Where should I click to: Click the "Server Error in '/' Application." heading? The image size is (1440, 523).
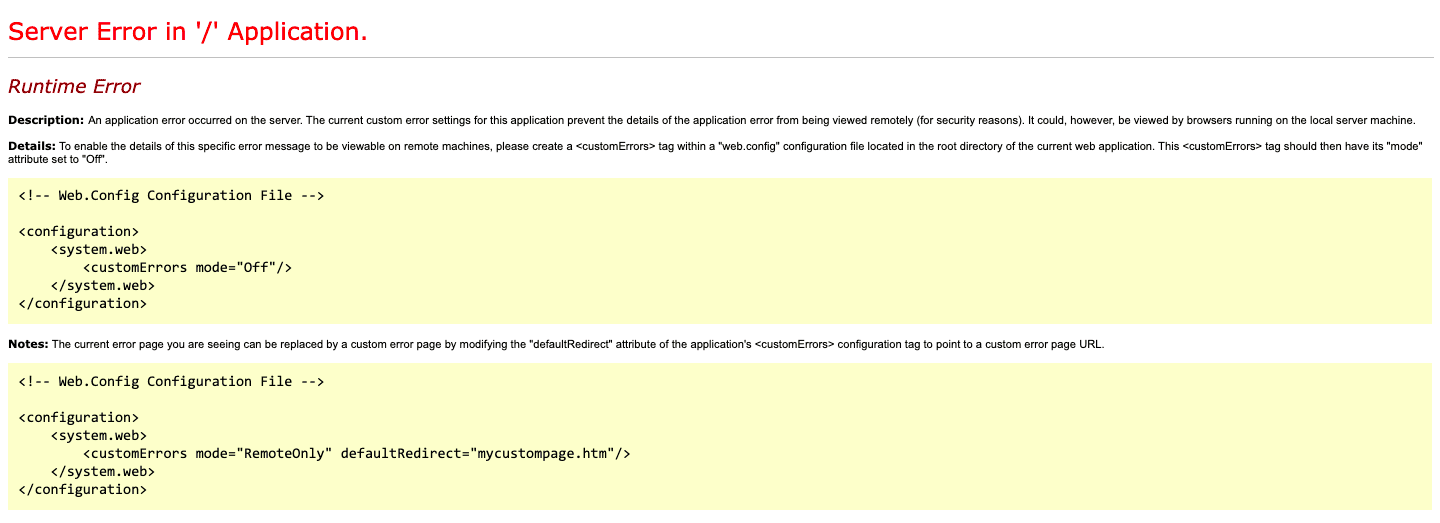point(188,31)
